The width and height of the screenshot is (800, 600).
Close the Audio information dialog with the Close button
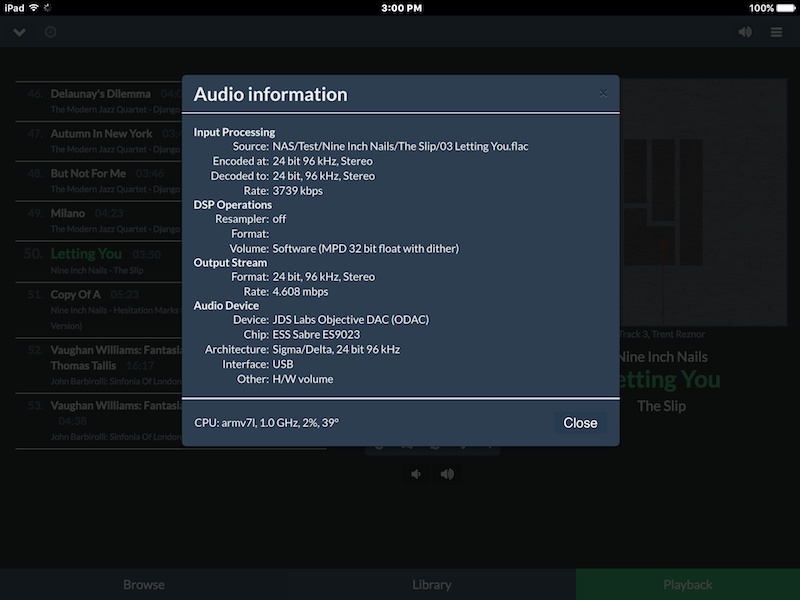pos(580,423)
